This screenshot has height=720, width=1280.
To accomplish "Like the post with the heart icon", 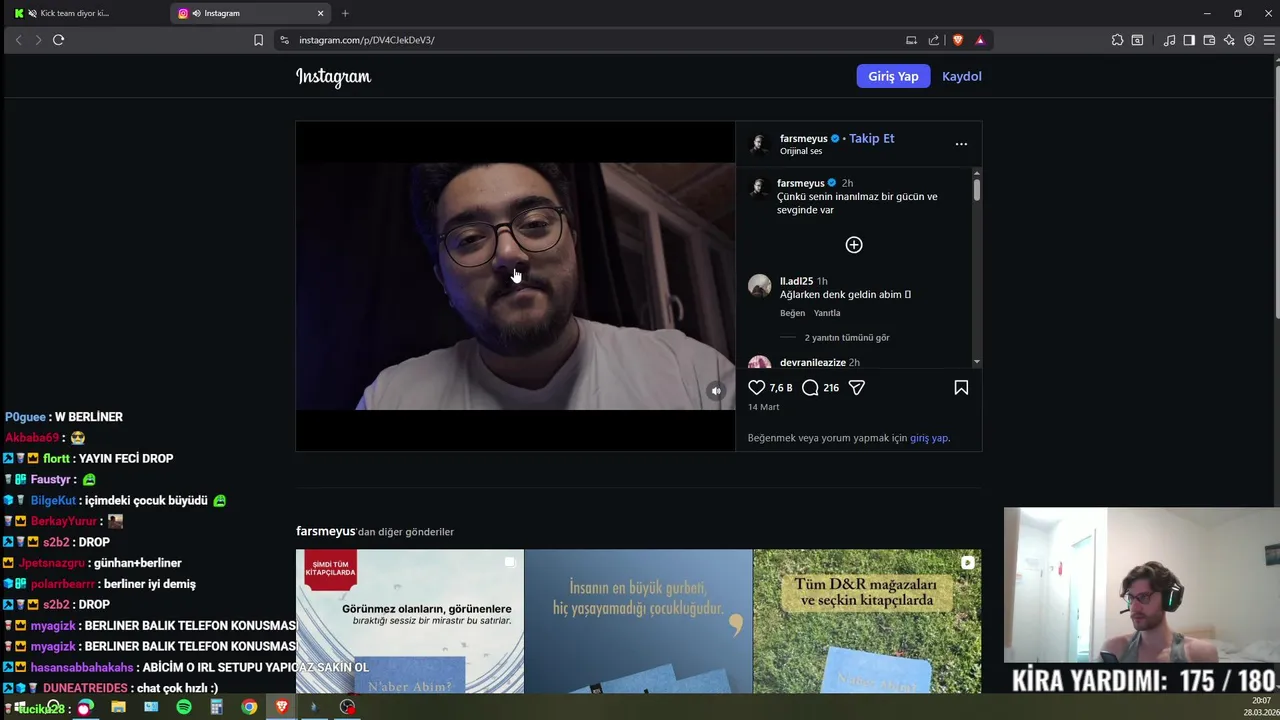I will tap(757, 387).
